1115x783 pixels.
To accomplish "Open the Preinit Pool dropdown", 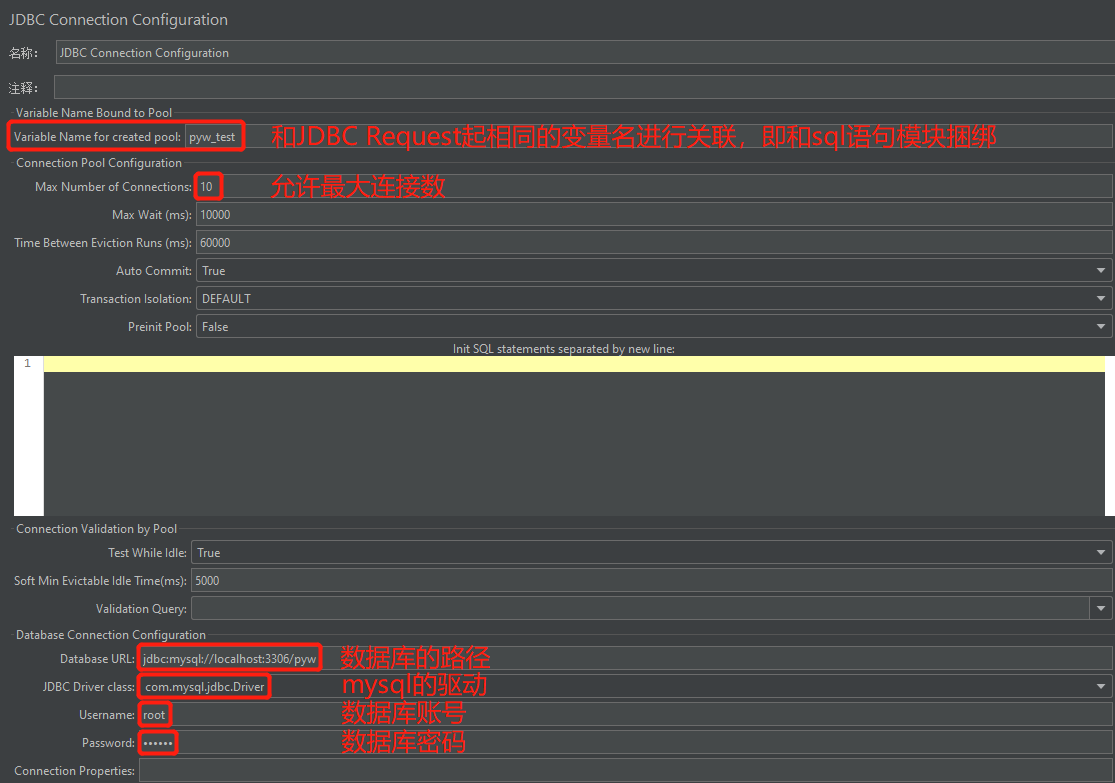I will (x=654, y=326).
